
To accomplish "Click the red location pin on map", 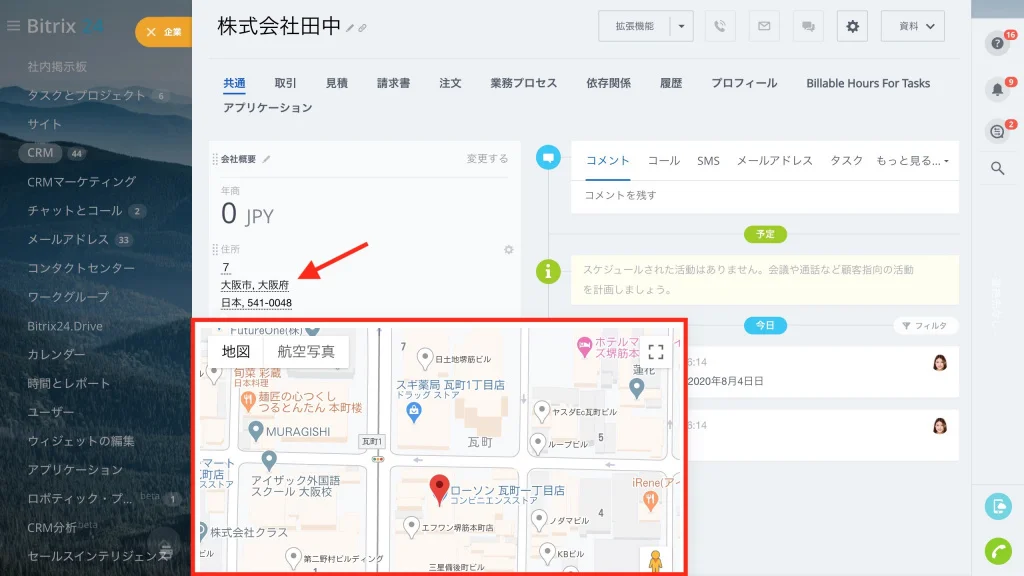I will click(440, 489).
